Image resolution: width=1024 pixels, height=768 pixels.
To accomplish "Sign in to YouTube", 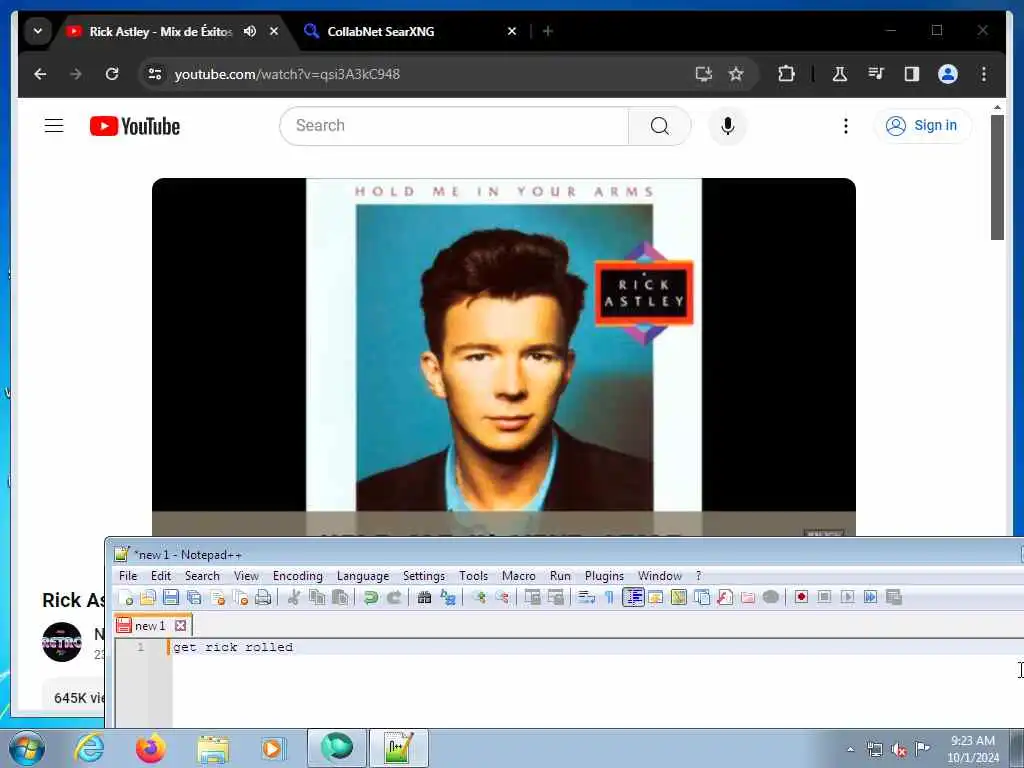I will [922, 125].
